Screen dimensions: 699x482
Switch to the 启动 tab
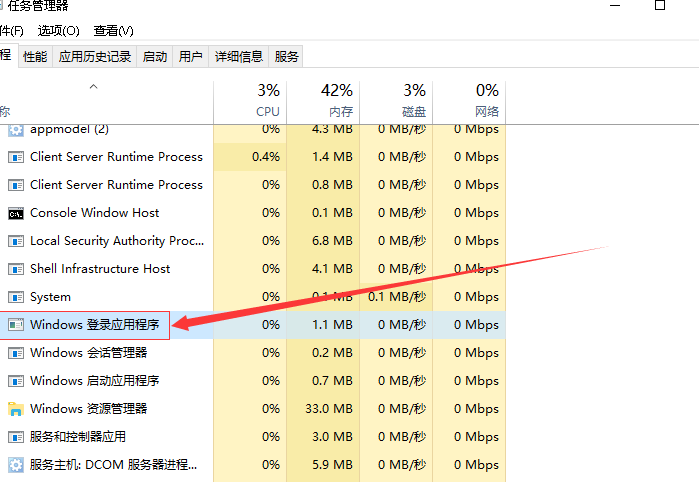[x=155, y=57]
